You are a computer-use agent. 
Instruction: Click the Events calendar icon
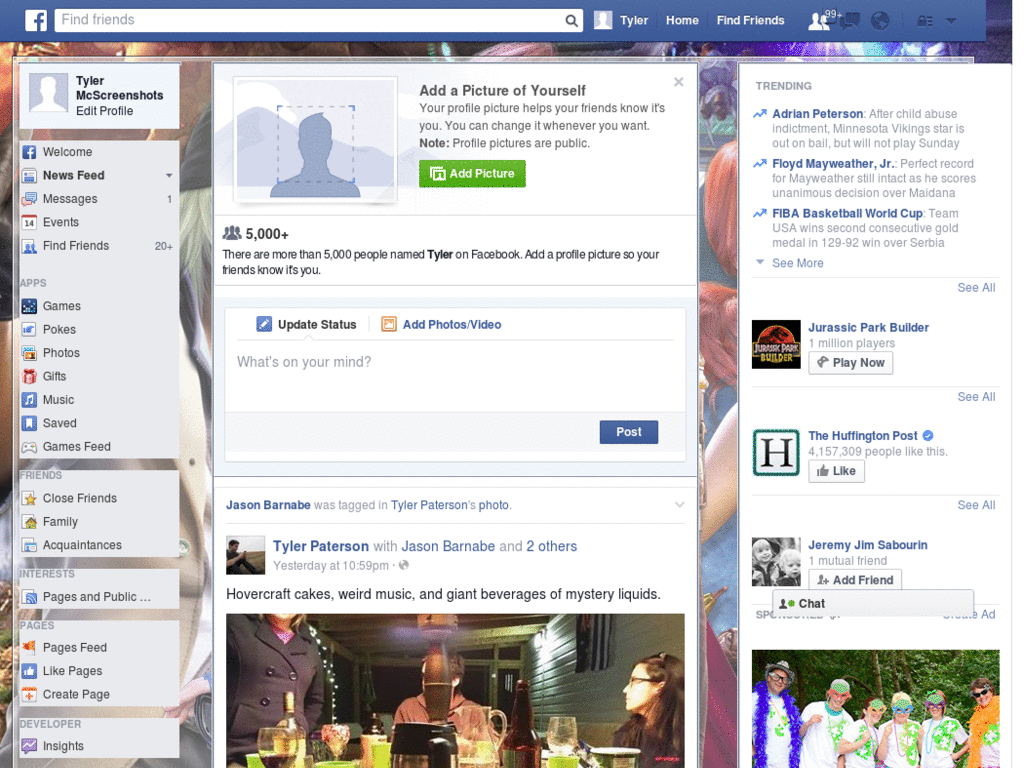pos(29,223)
